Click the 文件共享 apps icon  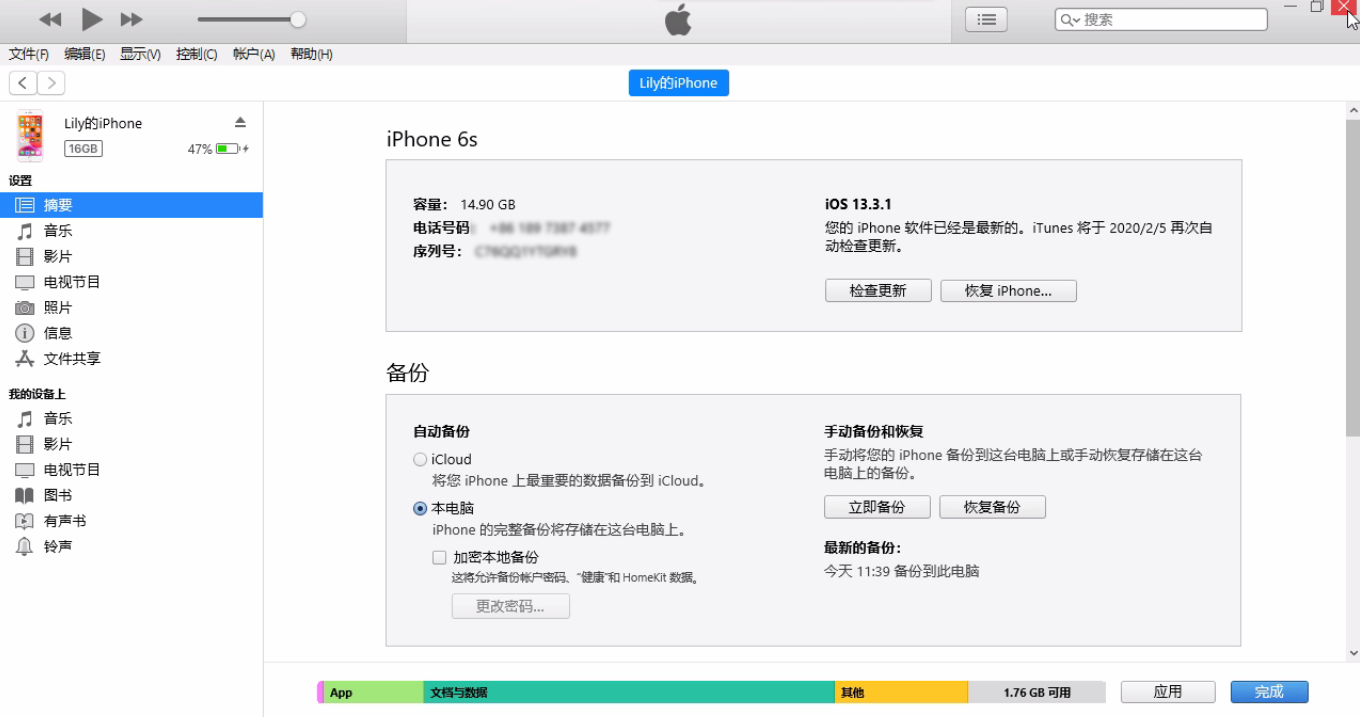click(25, 359)
